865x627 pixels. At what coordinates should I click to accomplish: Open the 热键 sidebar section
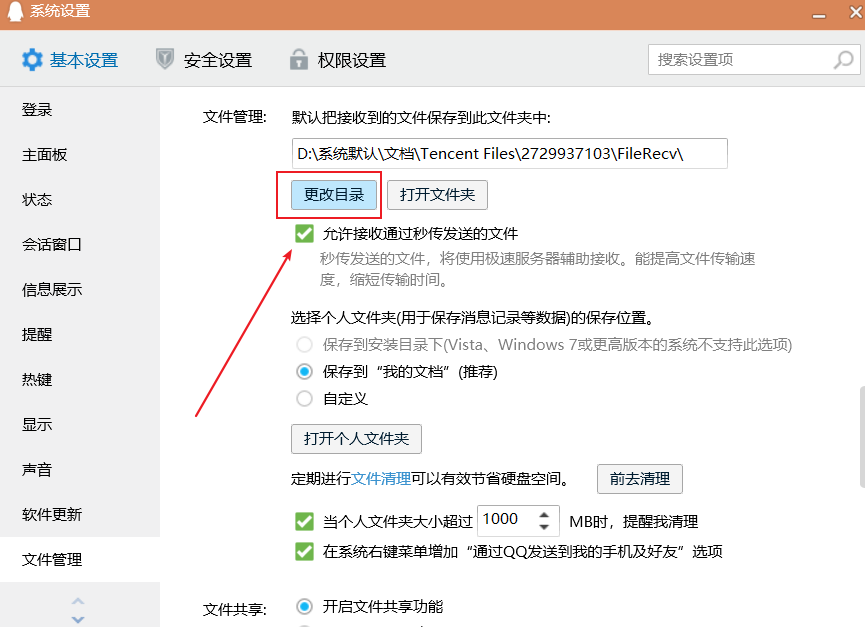pos(80,380)
